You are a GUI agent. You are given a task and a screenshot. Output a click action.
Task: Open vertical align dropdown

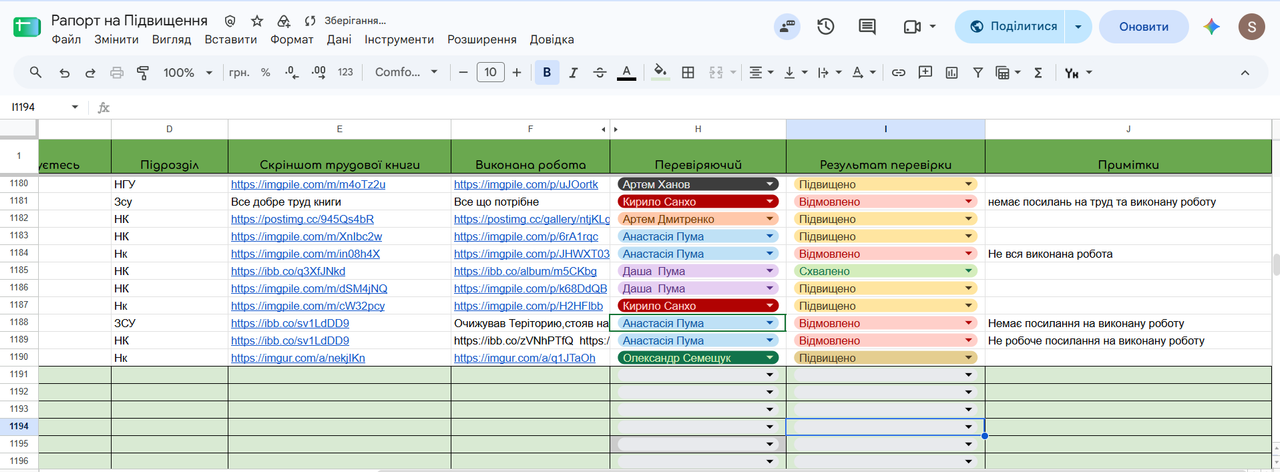click(x=795, y=72)
